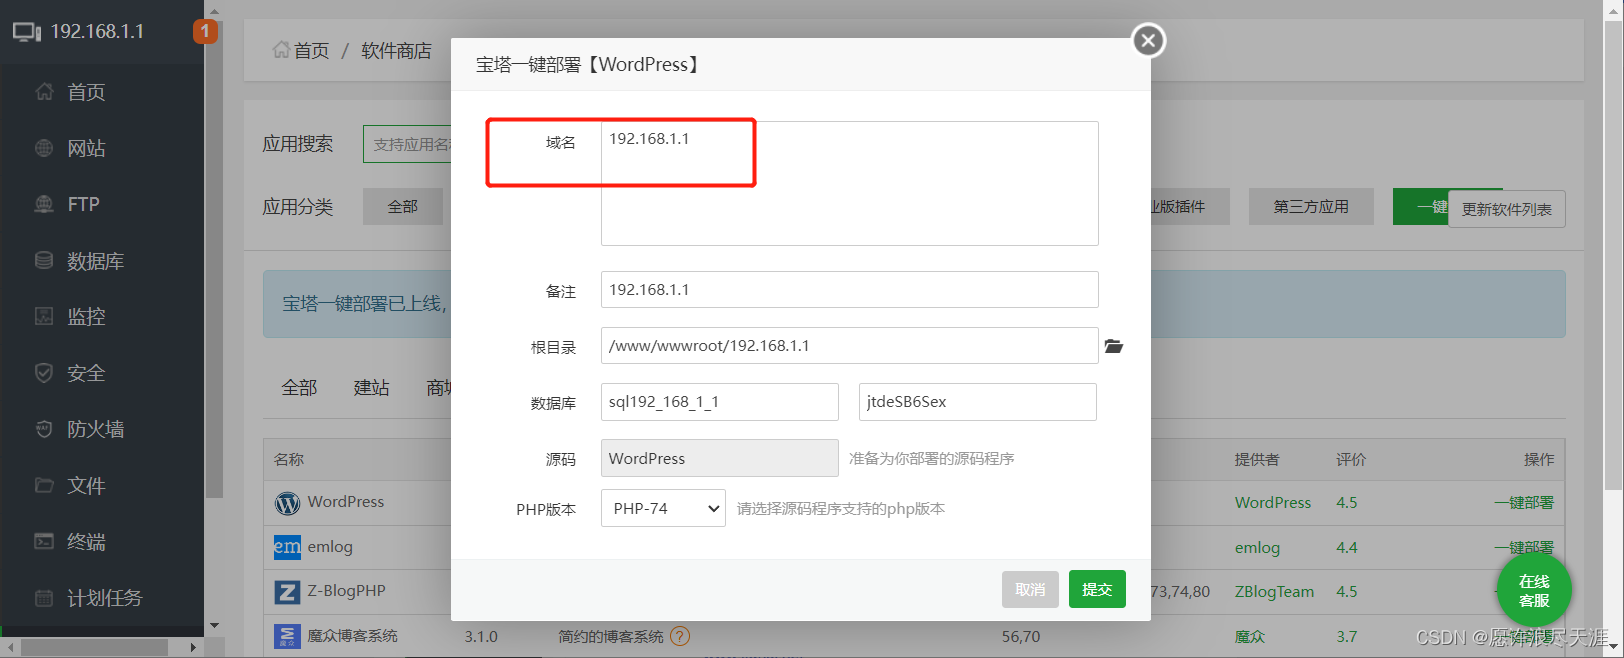This screenshot has width=1624, height=658.
Task: Open the 安全 shield icon in sidebar
Action: click(44, 373)
